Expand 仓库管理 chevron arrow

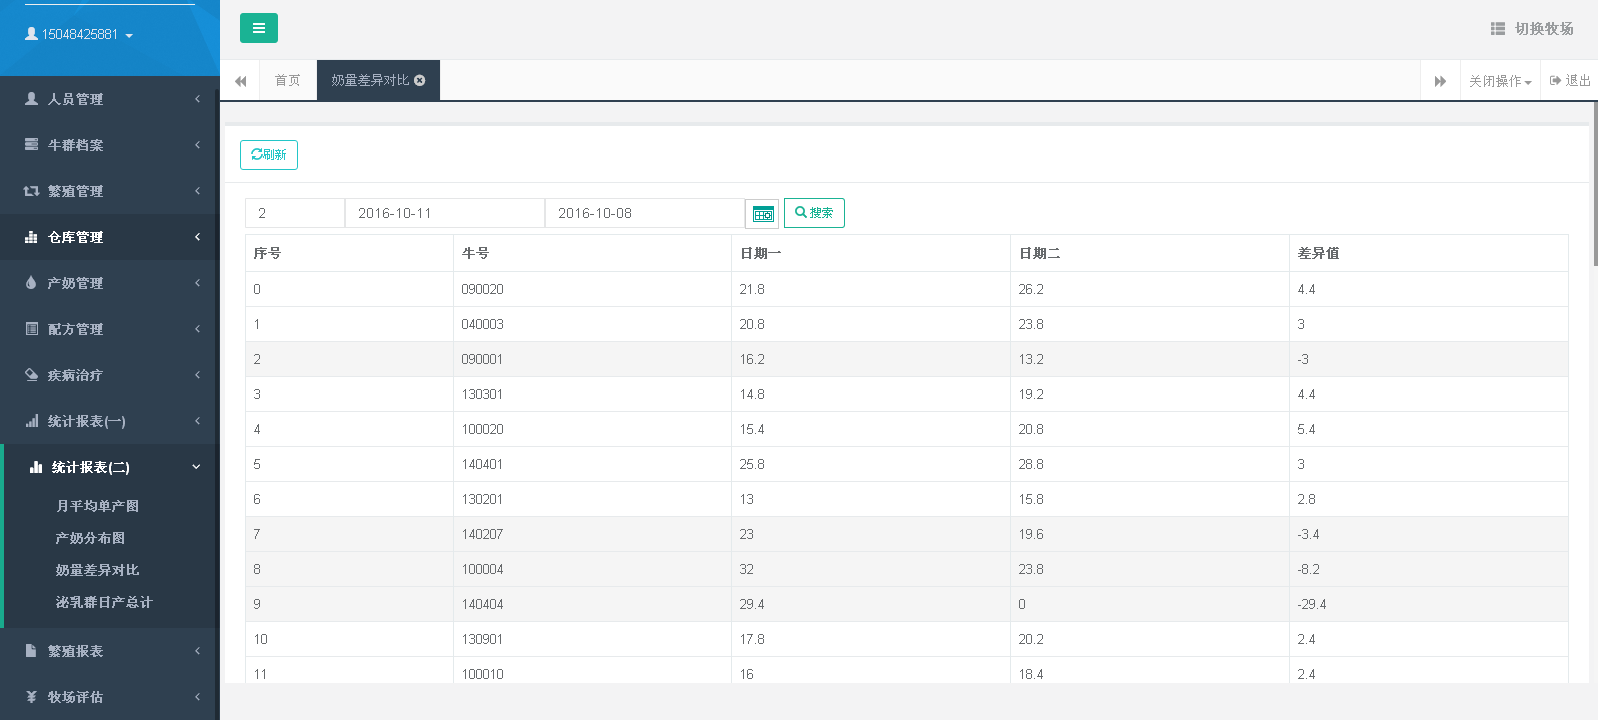[197, 237]
